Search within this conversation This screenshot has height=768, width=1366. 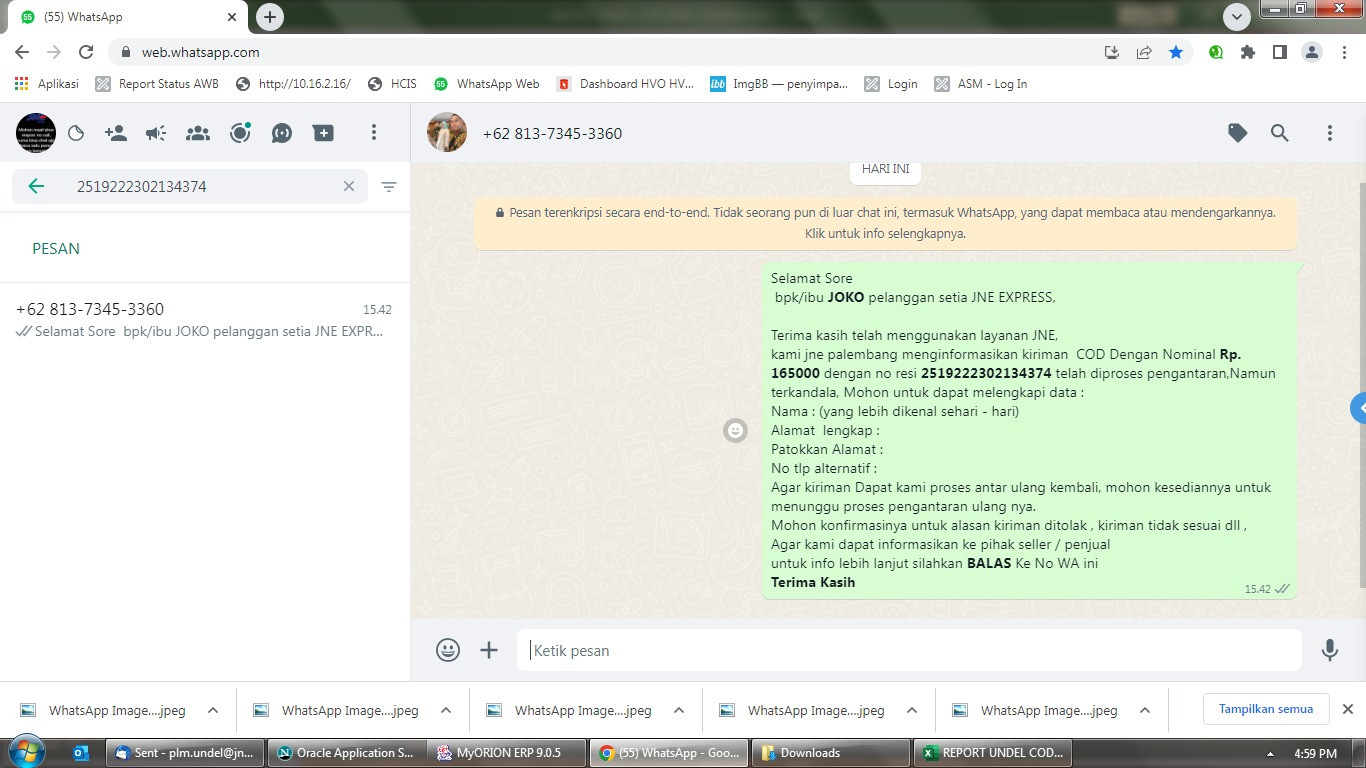(x=1280, y=133)
